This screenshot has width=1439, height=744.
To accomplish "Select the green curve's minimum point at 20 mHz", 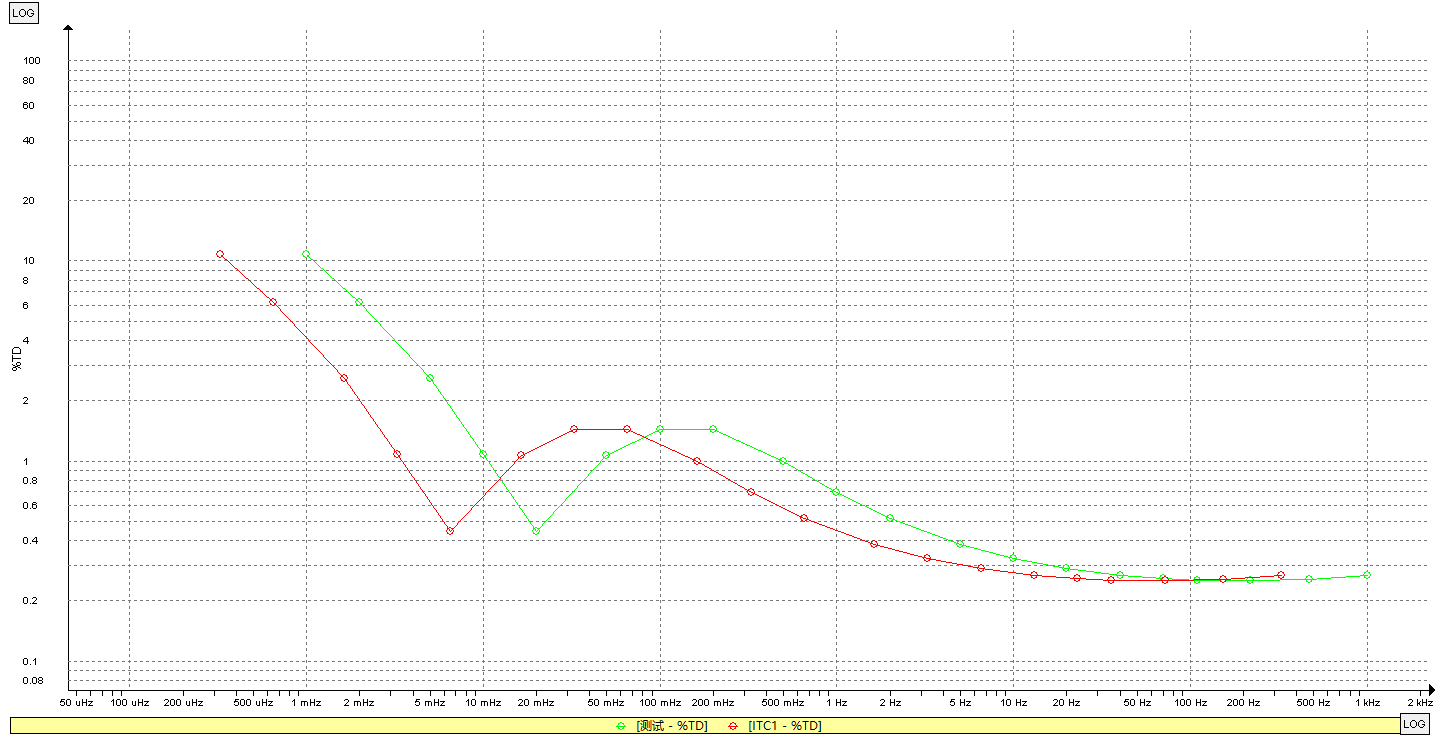I will [x=536, y=531].
